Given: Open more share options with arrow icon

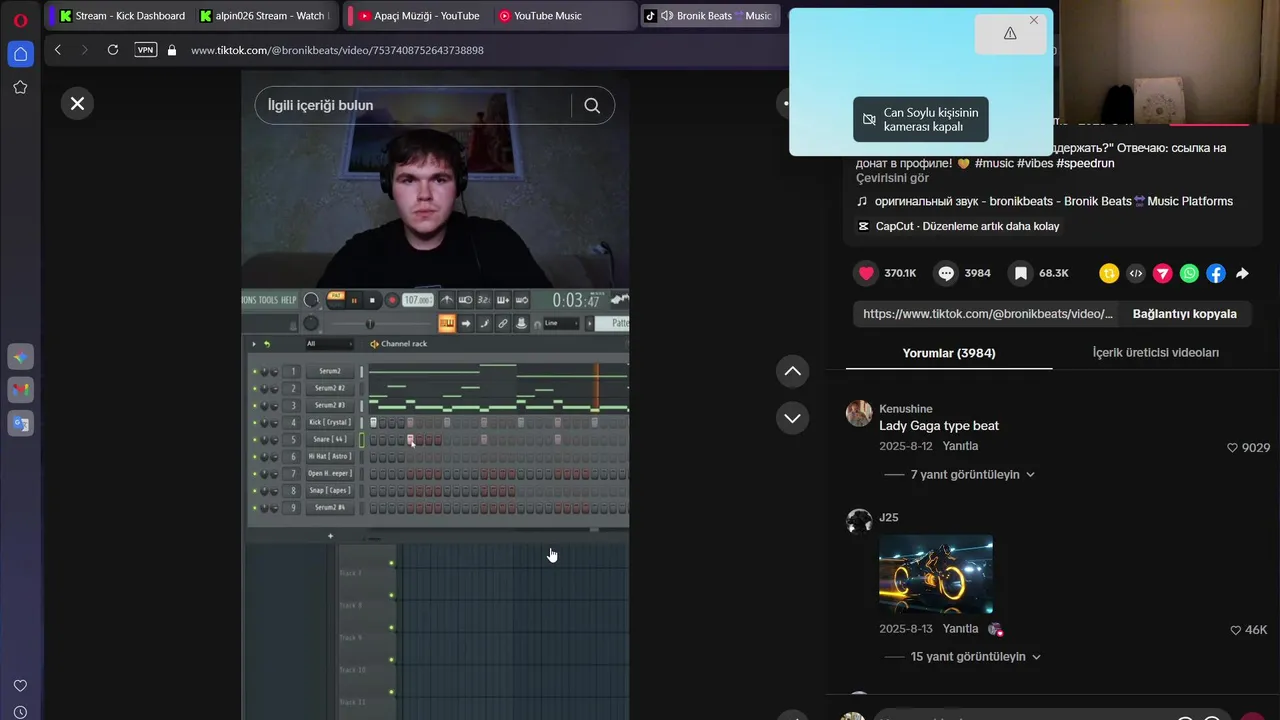Looking at the screenshot, I should pyautogui.click(x=1242, y=273).
